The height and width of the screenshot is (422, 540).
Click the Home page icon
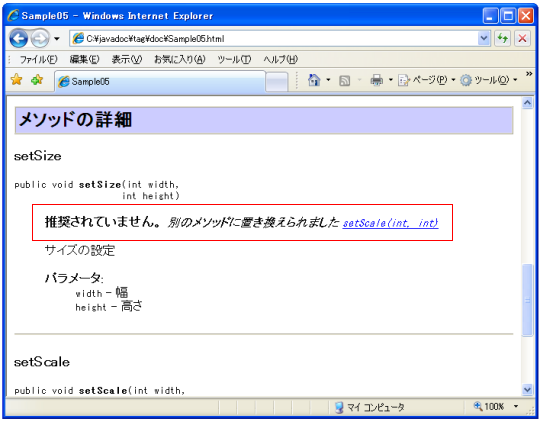(314, 80)
